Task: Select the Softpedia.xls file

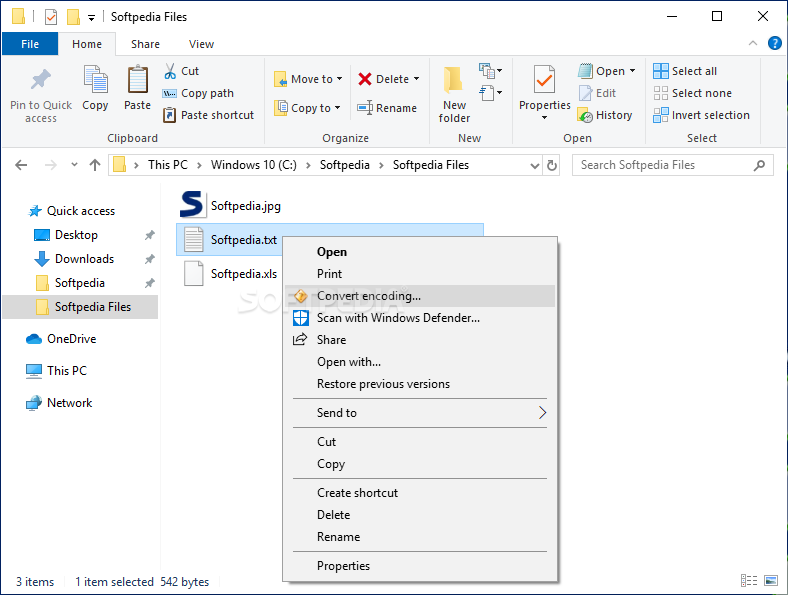Action: tap(231, 274)
